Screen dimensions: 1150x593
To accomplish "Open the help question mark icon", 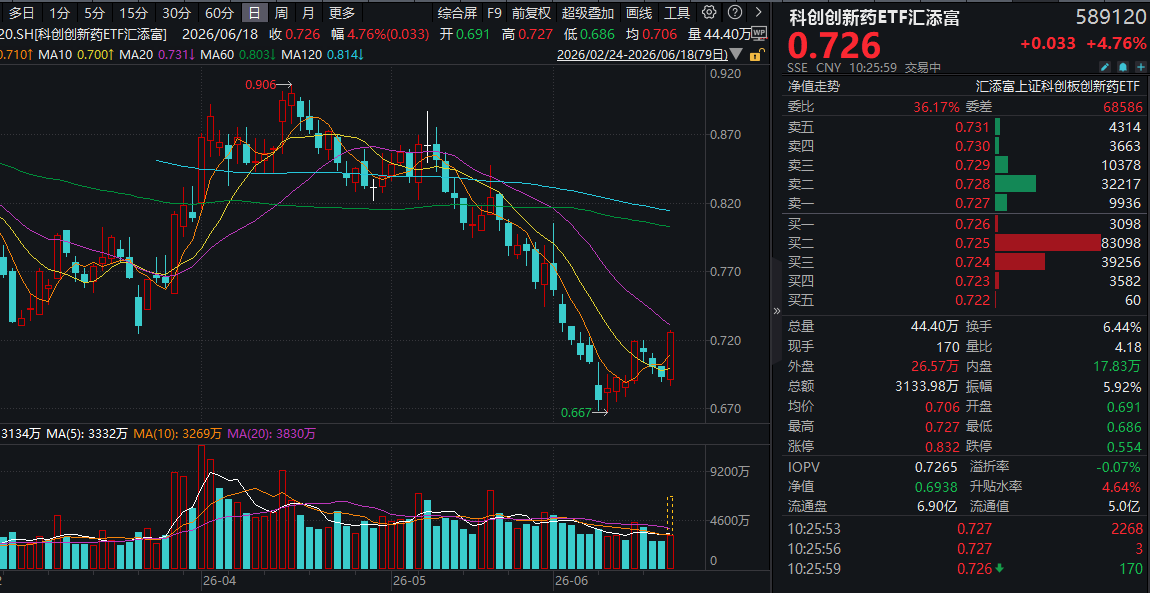I will tap(736, 12).
